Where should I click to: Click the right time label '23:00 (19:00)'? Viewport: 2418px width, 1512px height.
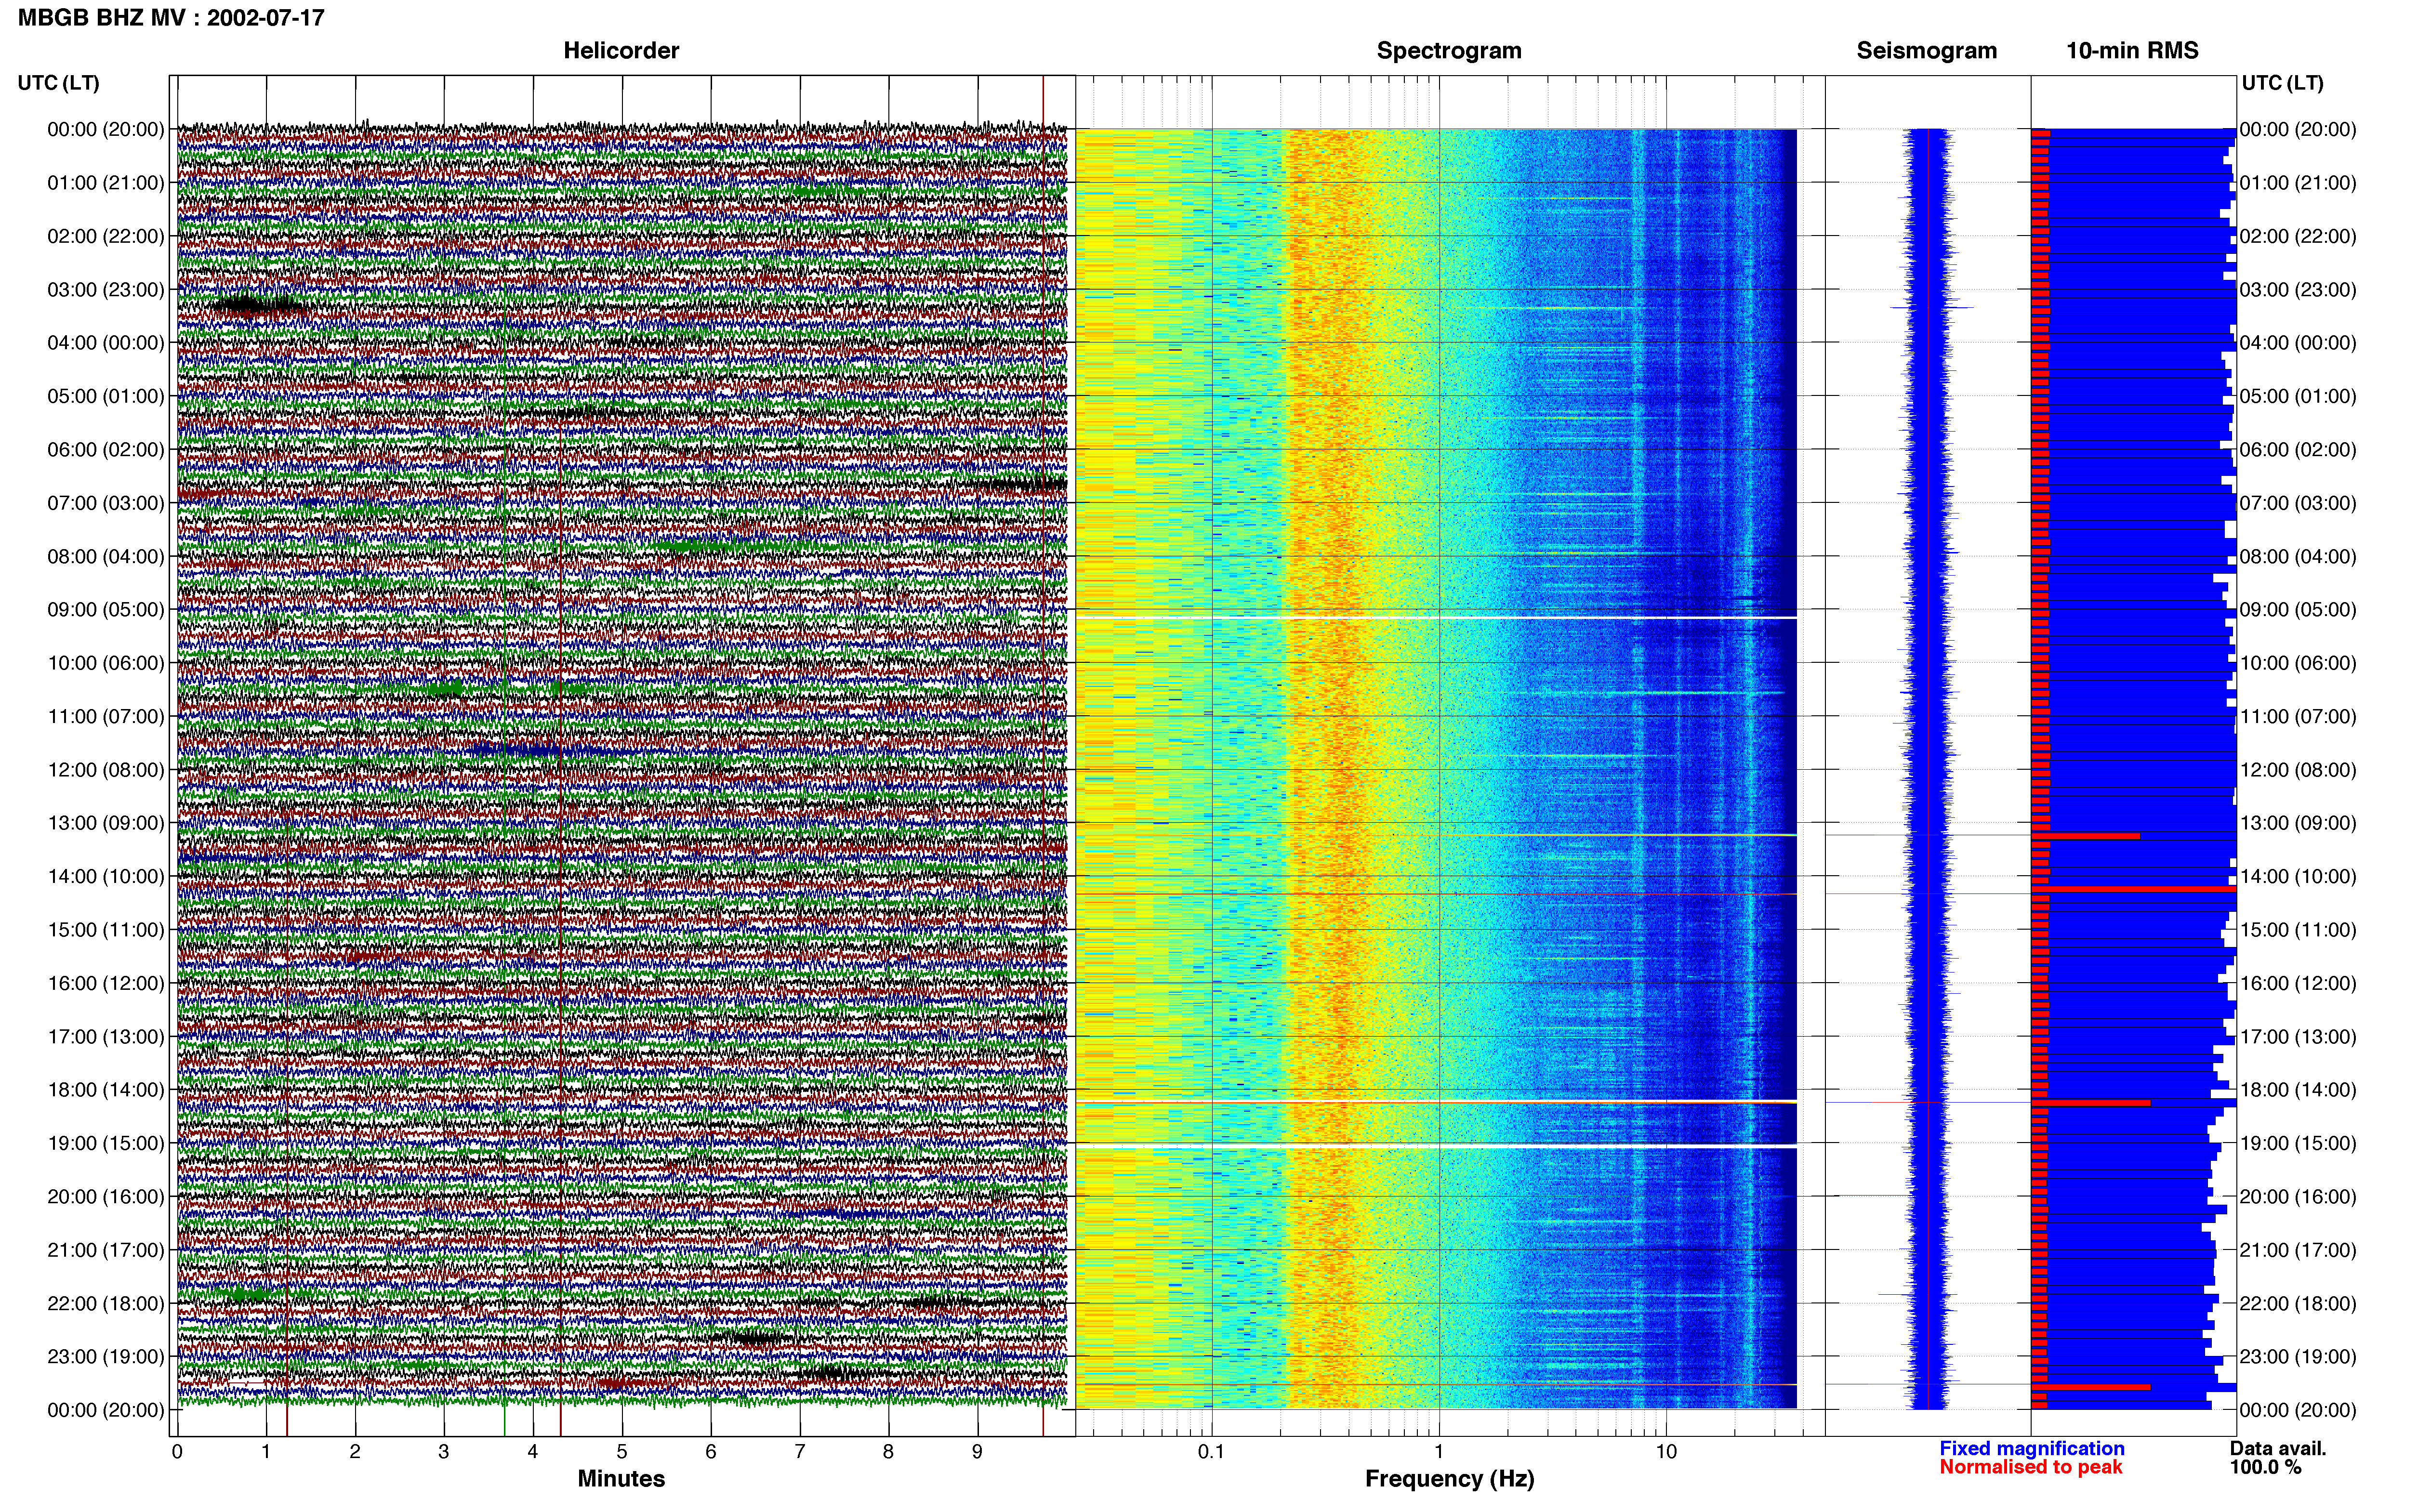(x=2298, y=1357)
